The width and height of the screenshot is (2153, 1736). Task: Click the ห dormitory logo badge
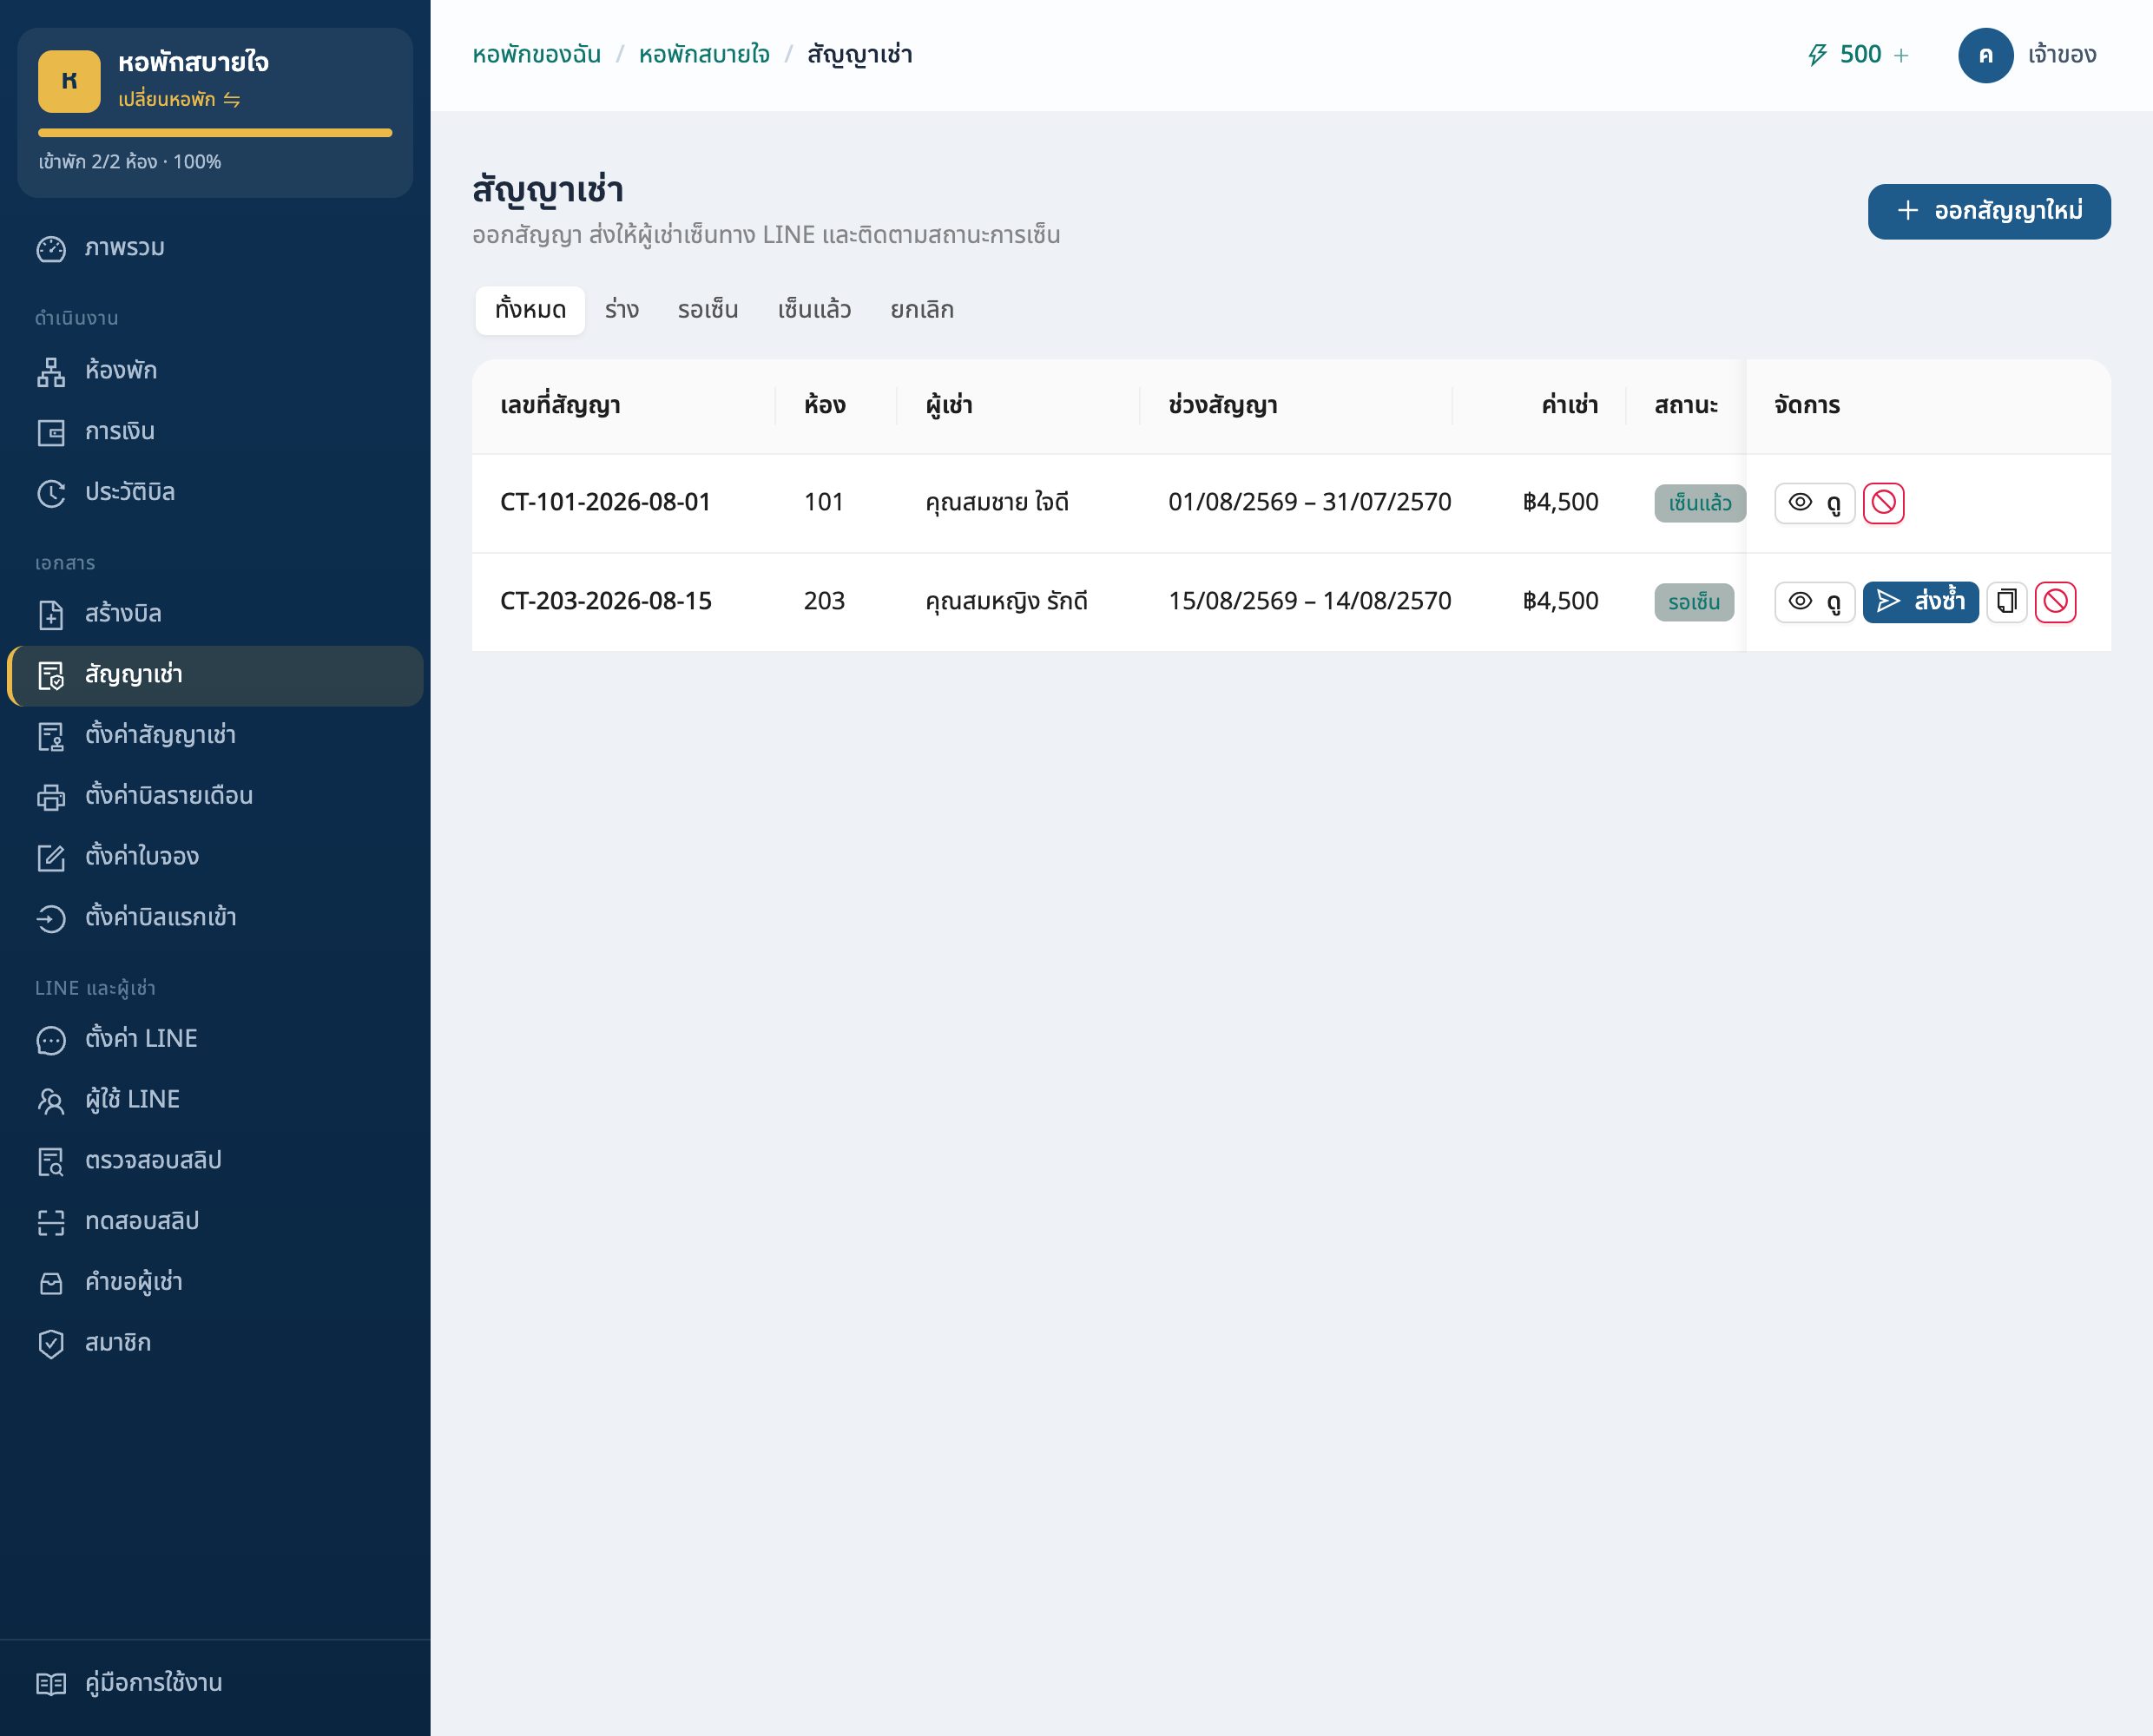tap(69, 81)
